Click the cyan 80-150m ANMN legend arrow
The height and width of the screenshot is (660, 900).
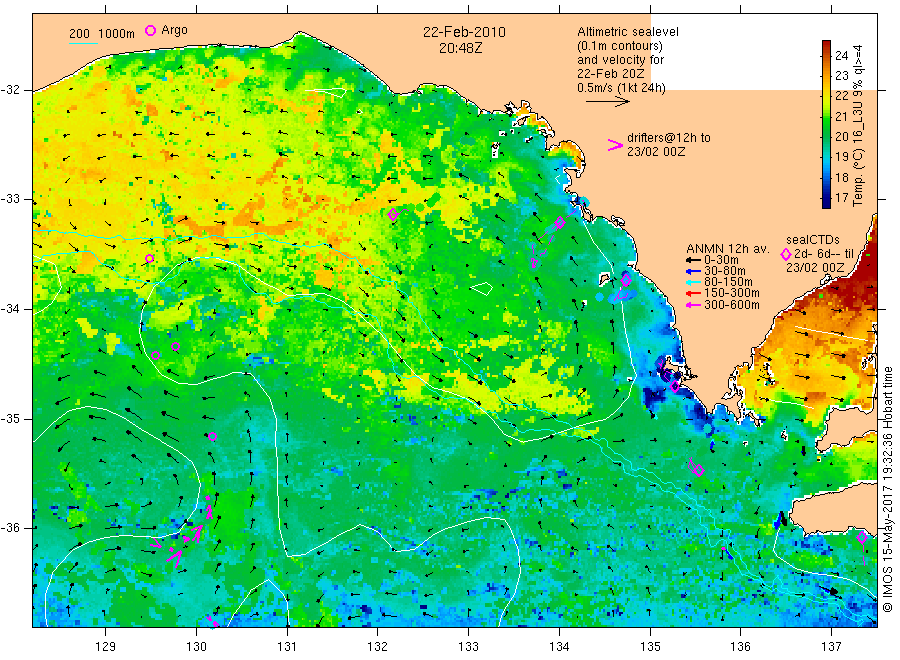coord(693,282)
